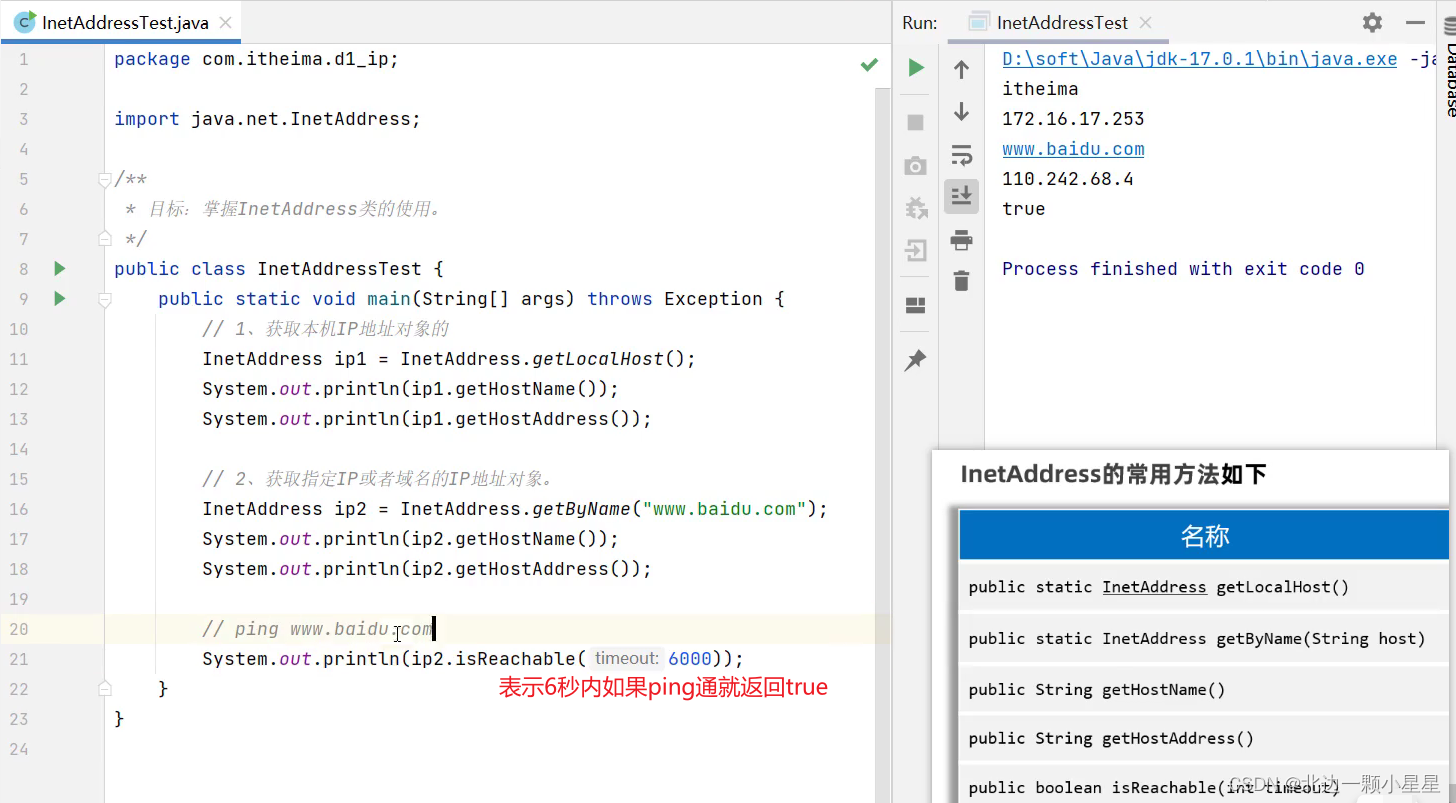Run class from gutter arrow on line 8
Screen dimensions: 1456x803
[x=60, y=269]
